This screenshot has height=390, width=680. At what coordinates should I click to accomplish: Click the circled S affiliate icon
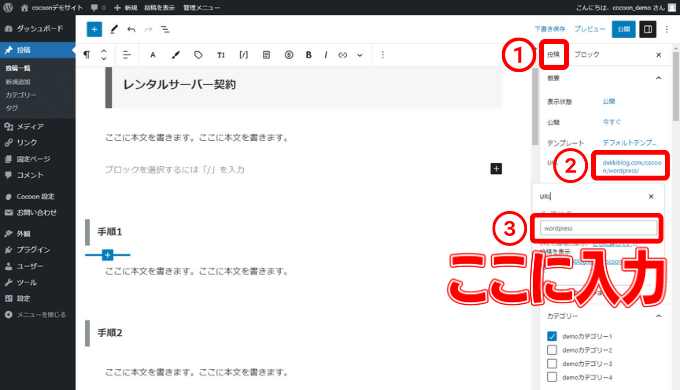coord(289,55)
